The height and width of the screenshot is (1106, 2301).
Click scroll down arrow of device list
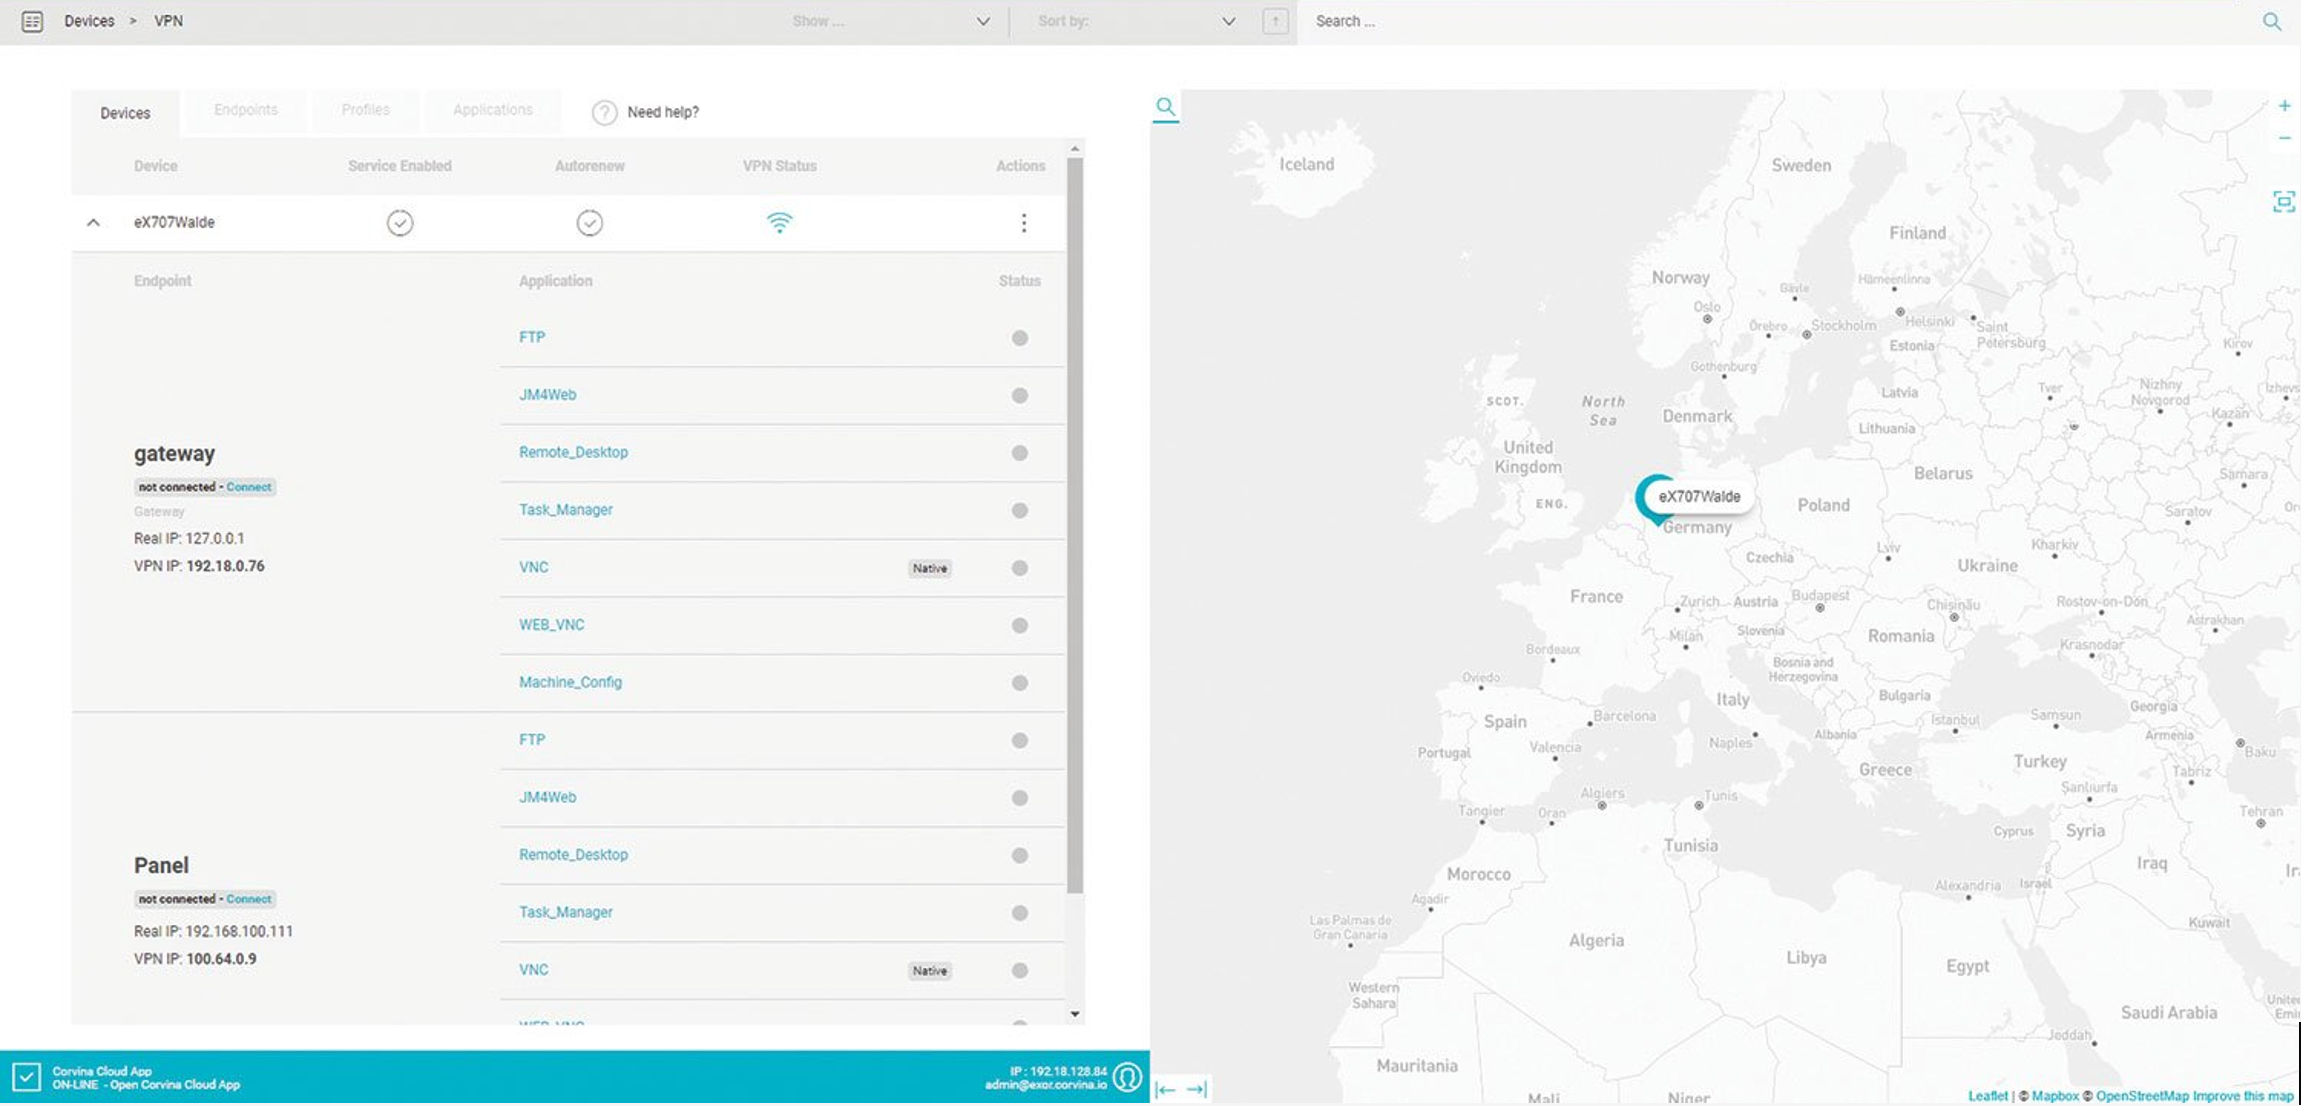pyautogui.click(x=1075, y=1014)
